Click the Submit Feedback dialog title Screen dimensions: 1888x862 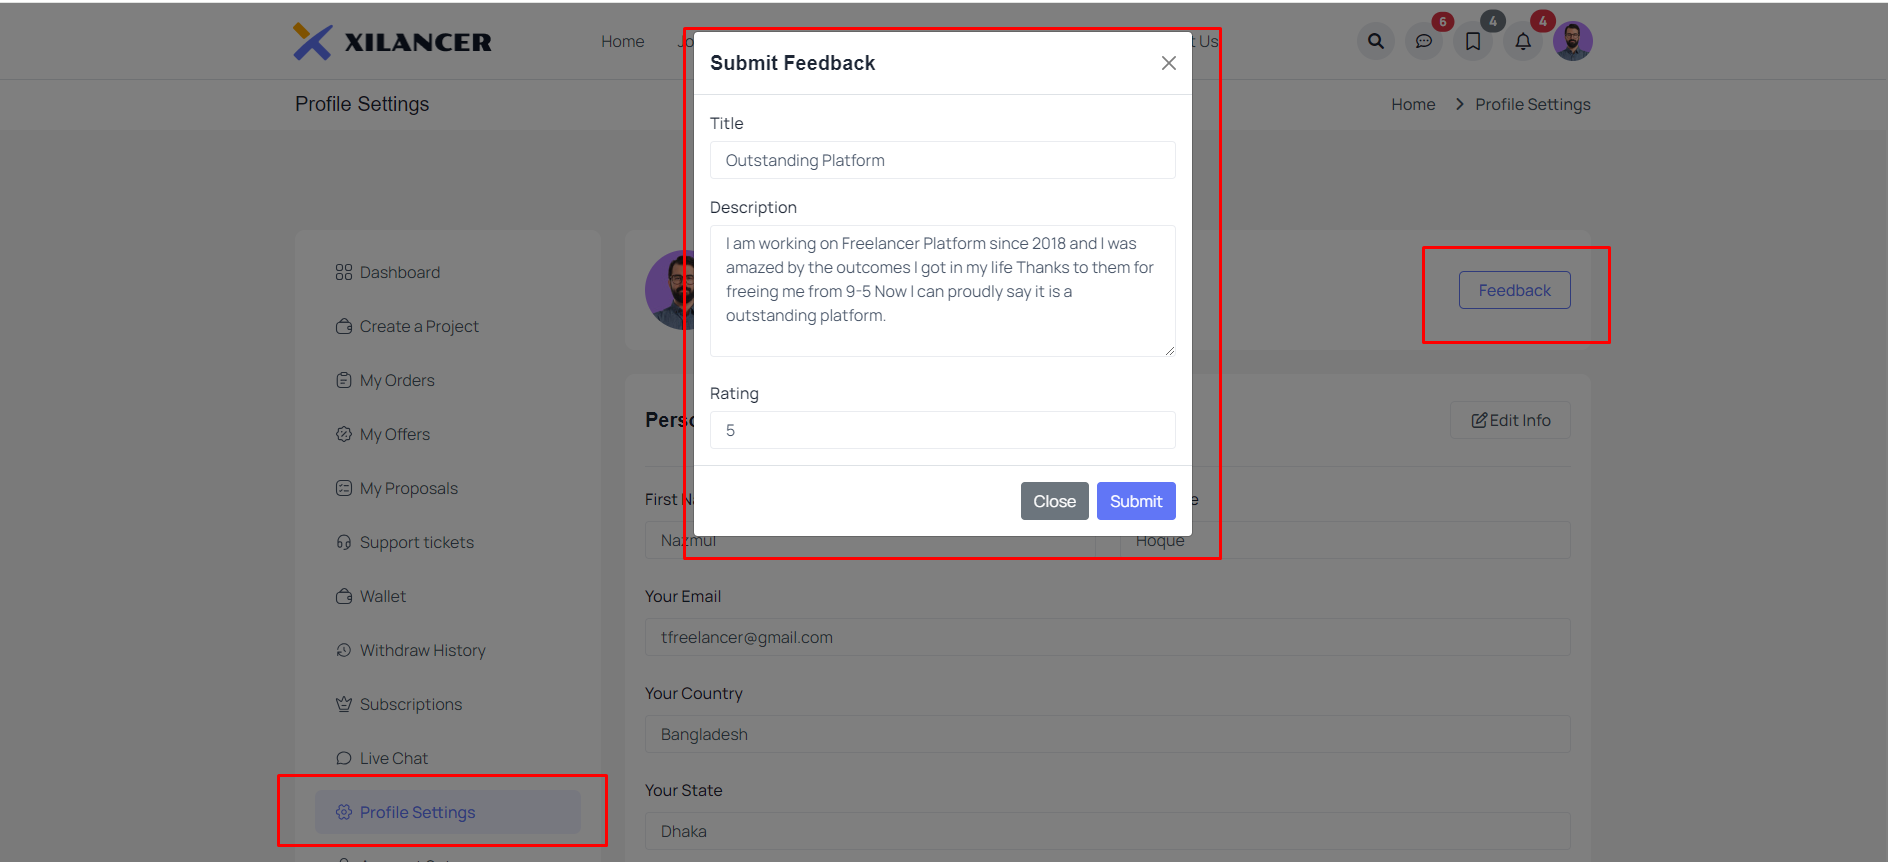(792, 63)
